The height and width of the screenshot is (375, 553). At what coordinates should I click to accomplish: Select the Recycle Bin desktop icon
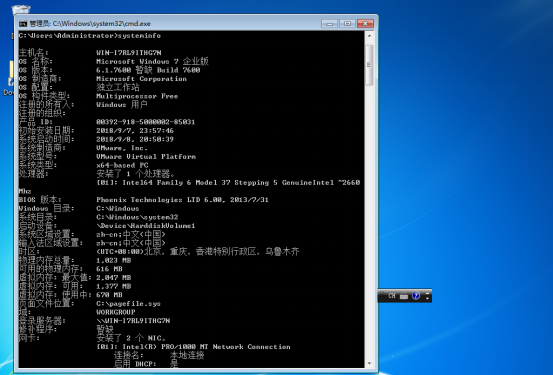point(21,10)
